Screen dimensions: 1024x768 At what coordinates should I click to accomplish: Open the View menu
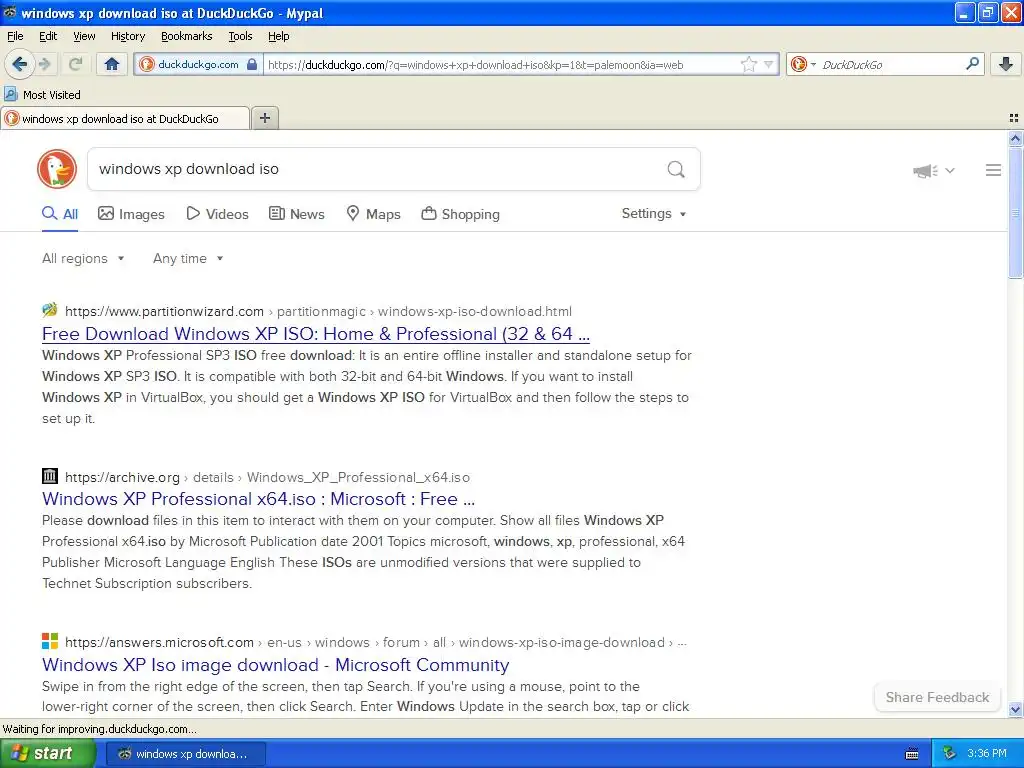pos(84,36)
